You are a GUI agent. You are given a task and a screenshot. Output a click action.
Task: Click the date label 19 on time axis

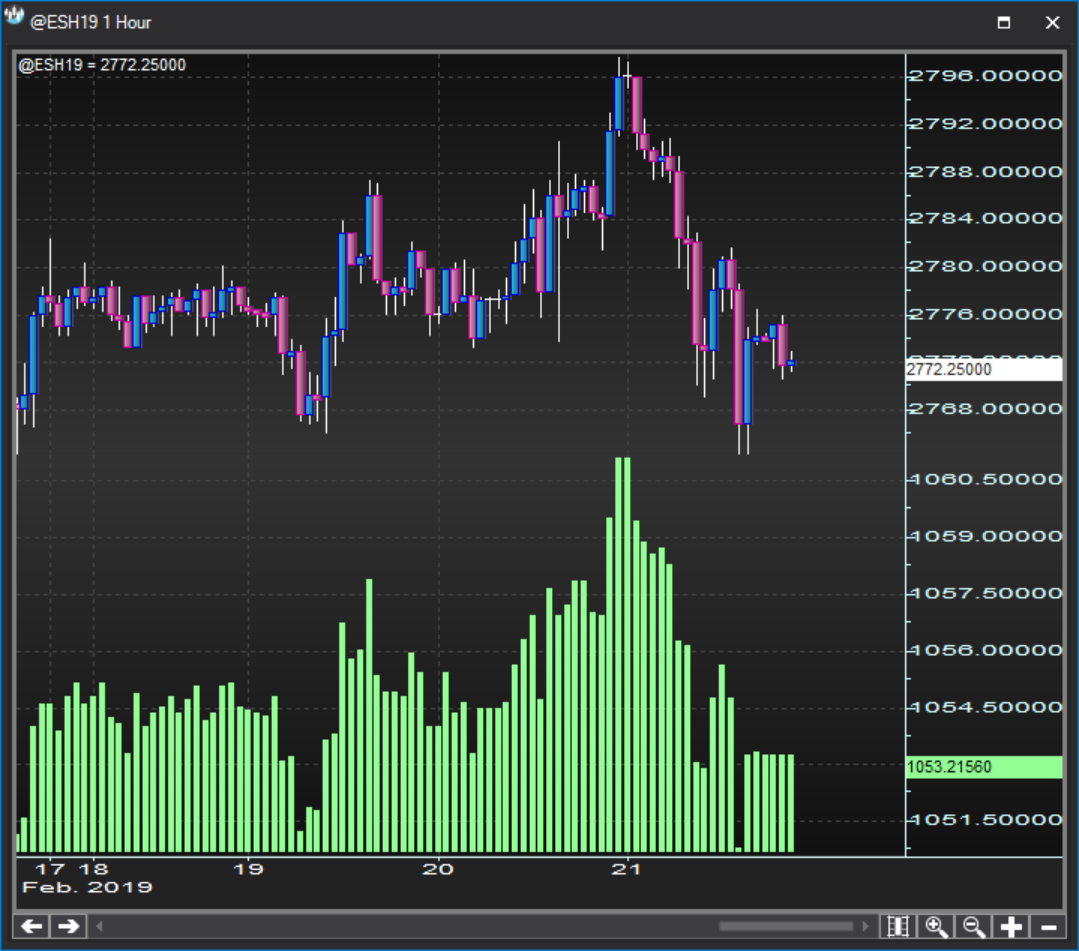point(248,869)
